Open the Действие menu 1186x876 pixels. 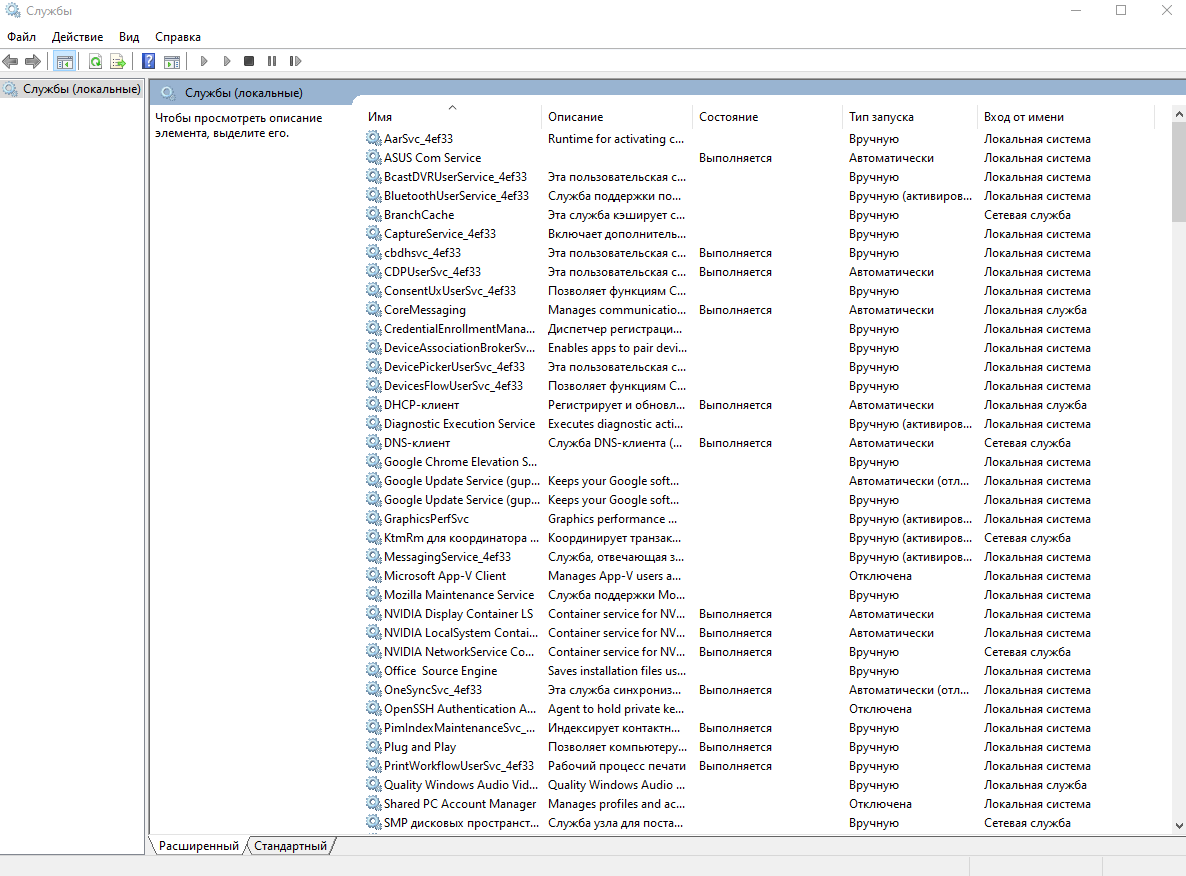coord(77,37)
